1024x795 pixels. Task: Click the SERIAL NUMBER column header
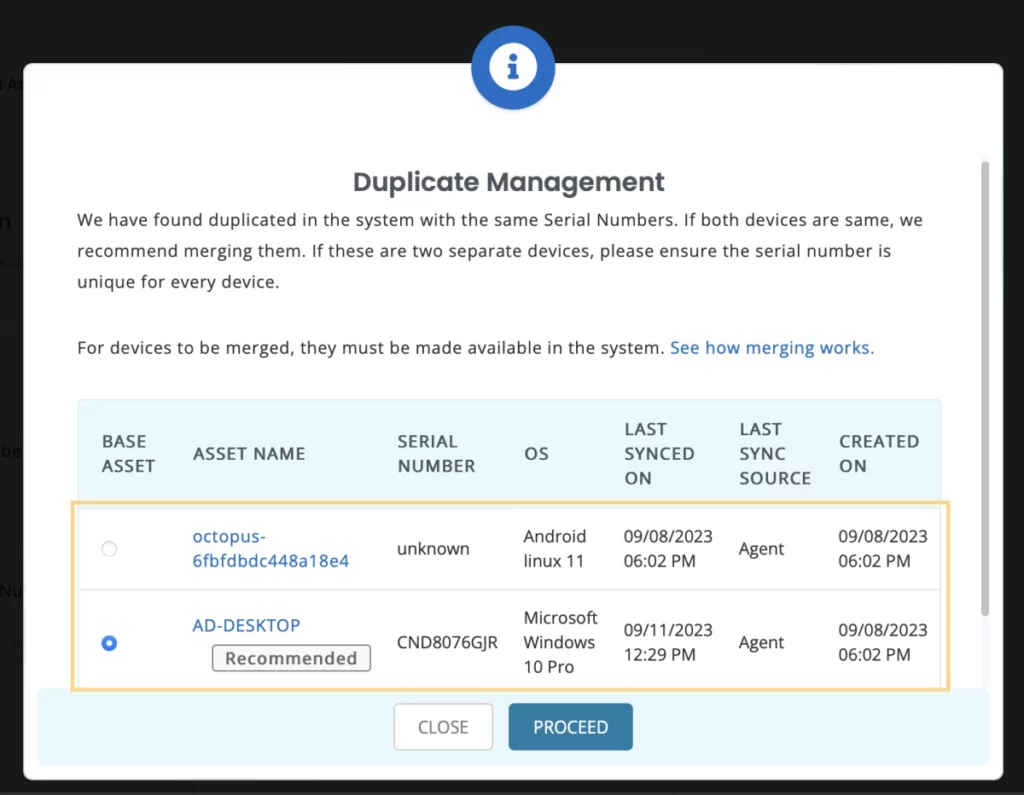pos(436,453)
